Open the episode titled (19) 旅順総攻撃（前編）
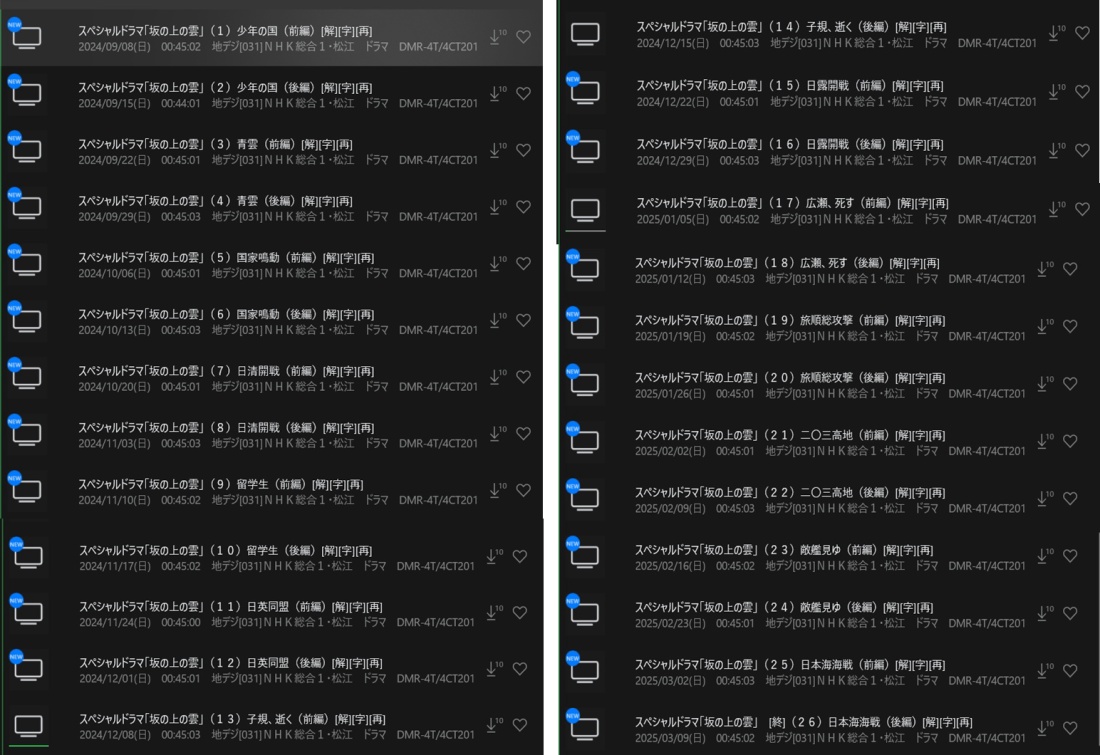Viewport: 1100px width, 755px height. point(790,320)
